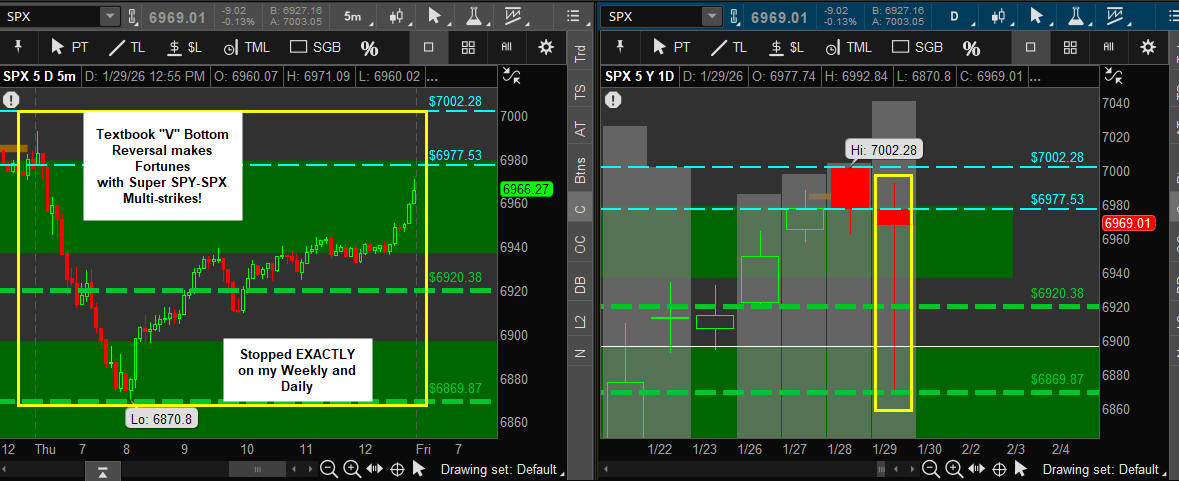
Task: Click the % percent tool in right chart
Action: pos(970,47)
